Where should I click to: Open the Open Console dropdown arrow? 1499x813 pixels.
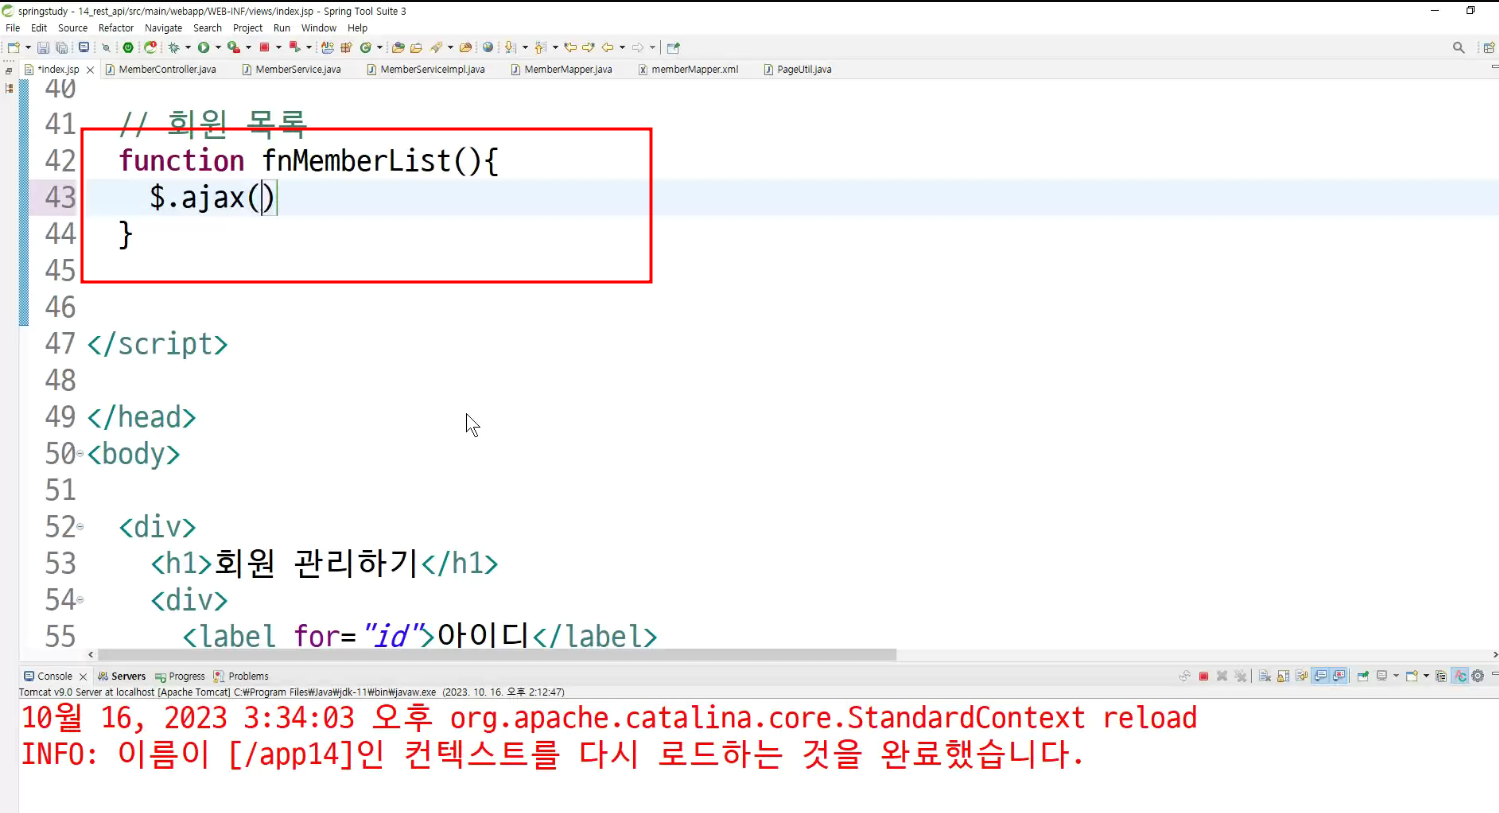click(1426, 676)
